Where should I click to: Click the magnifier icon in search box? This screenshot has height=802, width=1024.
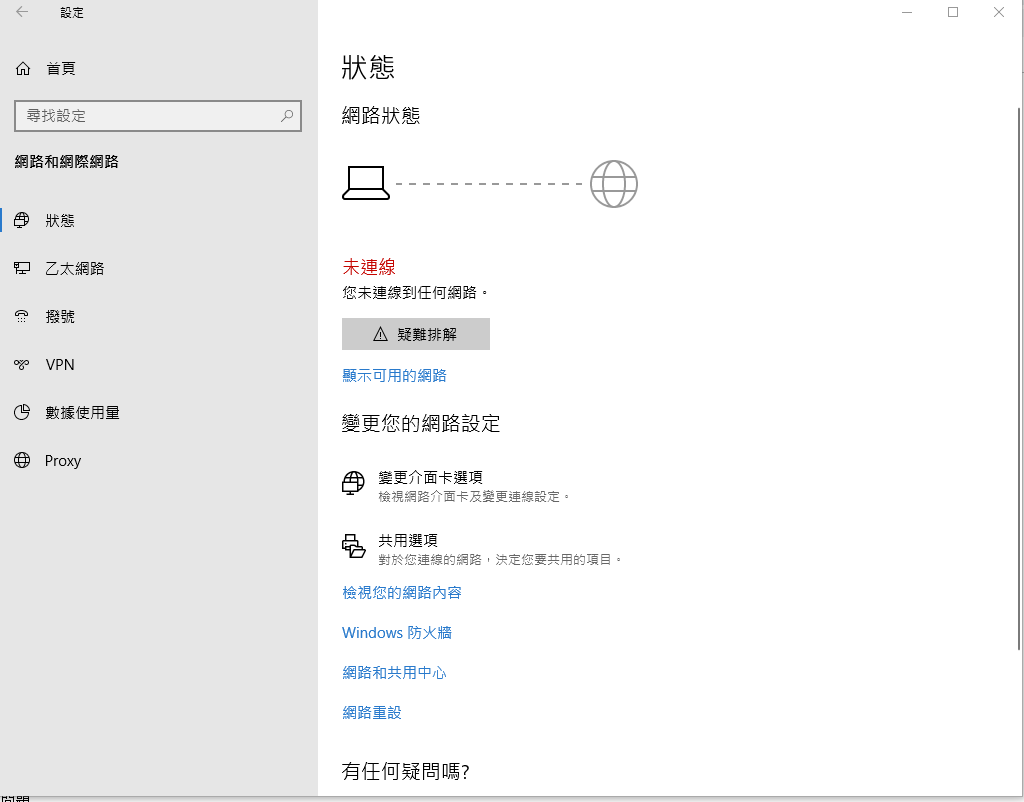288,116
